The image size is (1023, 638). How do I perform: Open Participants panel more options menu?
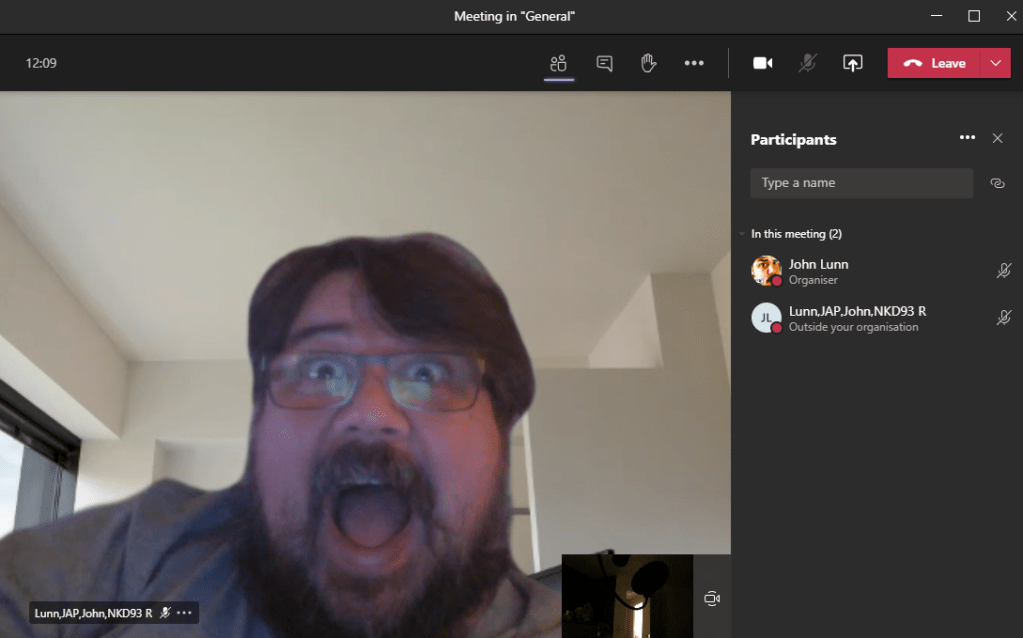966,138
